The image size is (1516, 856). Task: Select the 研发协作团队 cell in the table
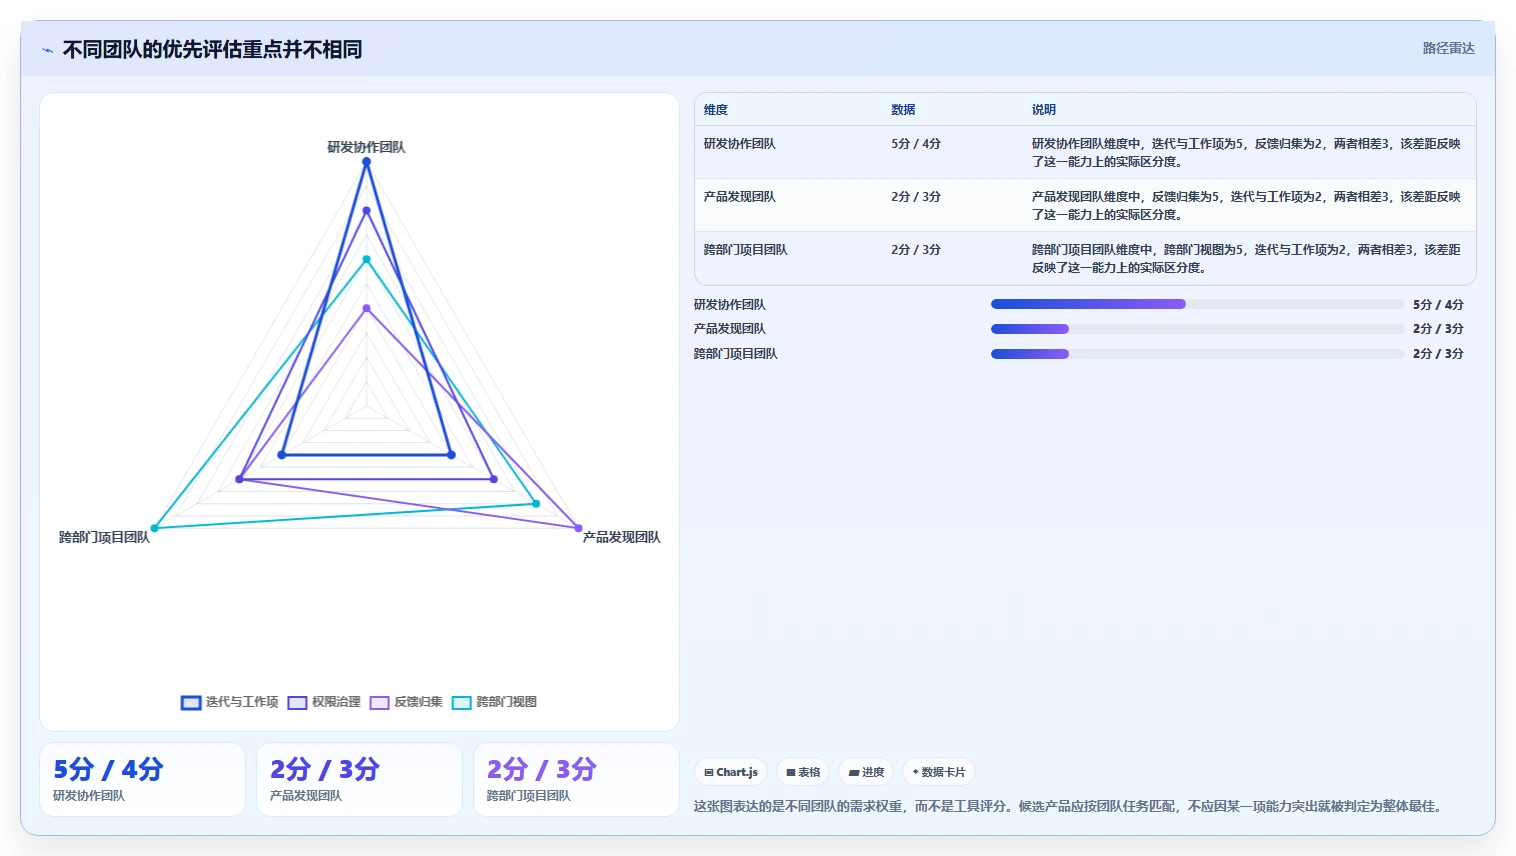point(739,144)
